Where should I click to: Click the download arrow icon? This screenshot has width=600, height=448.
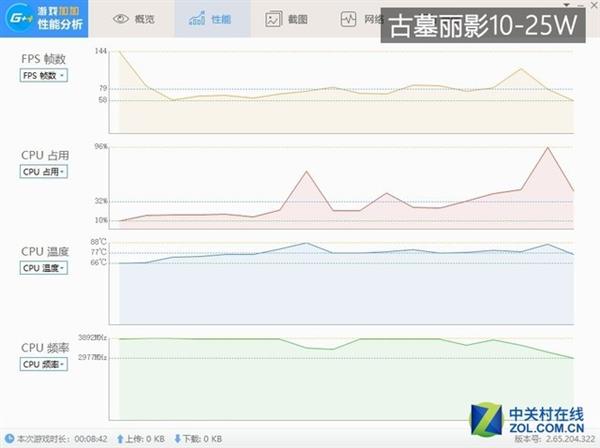178,438
